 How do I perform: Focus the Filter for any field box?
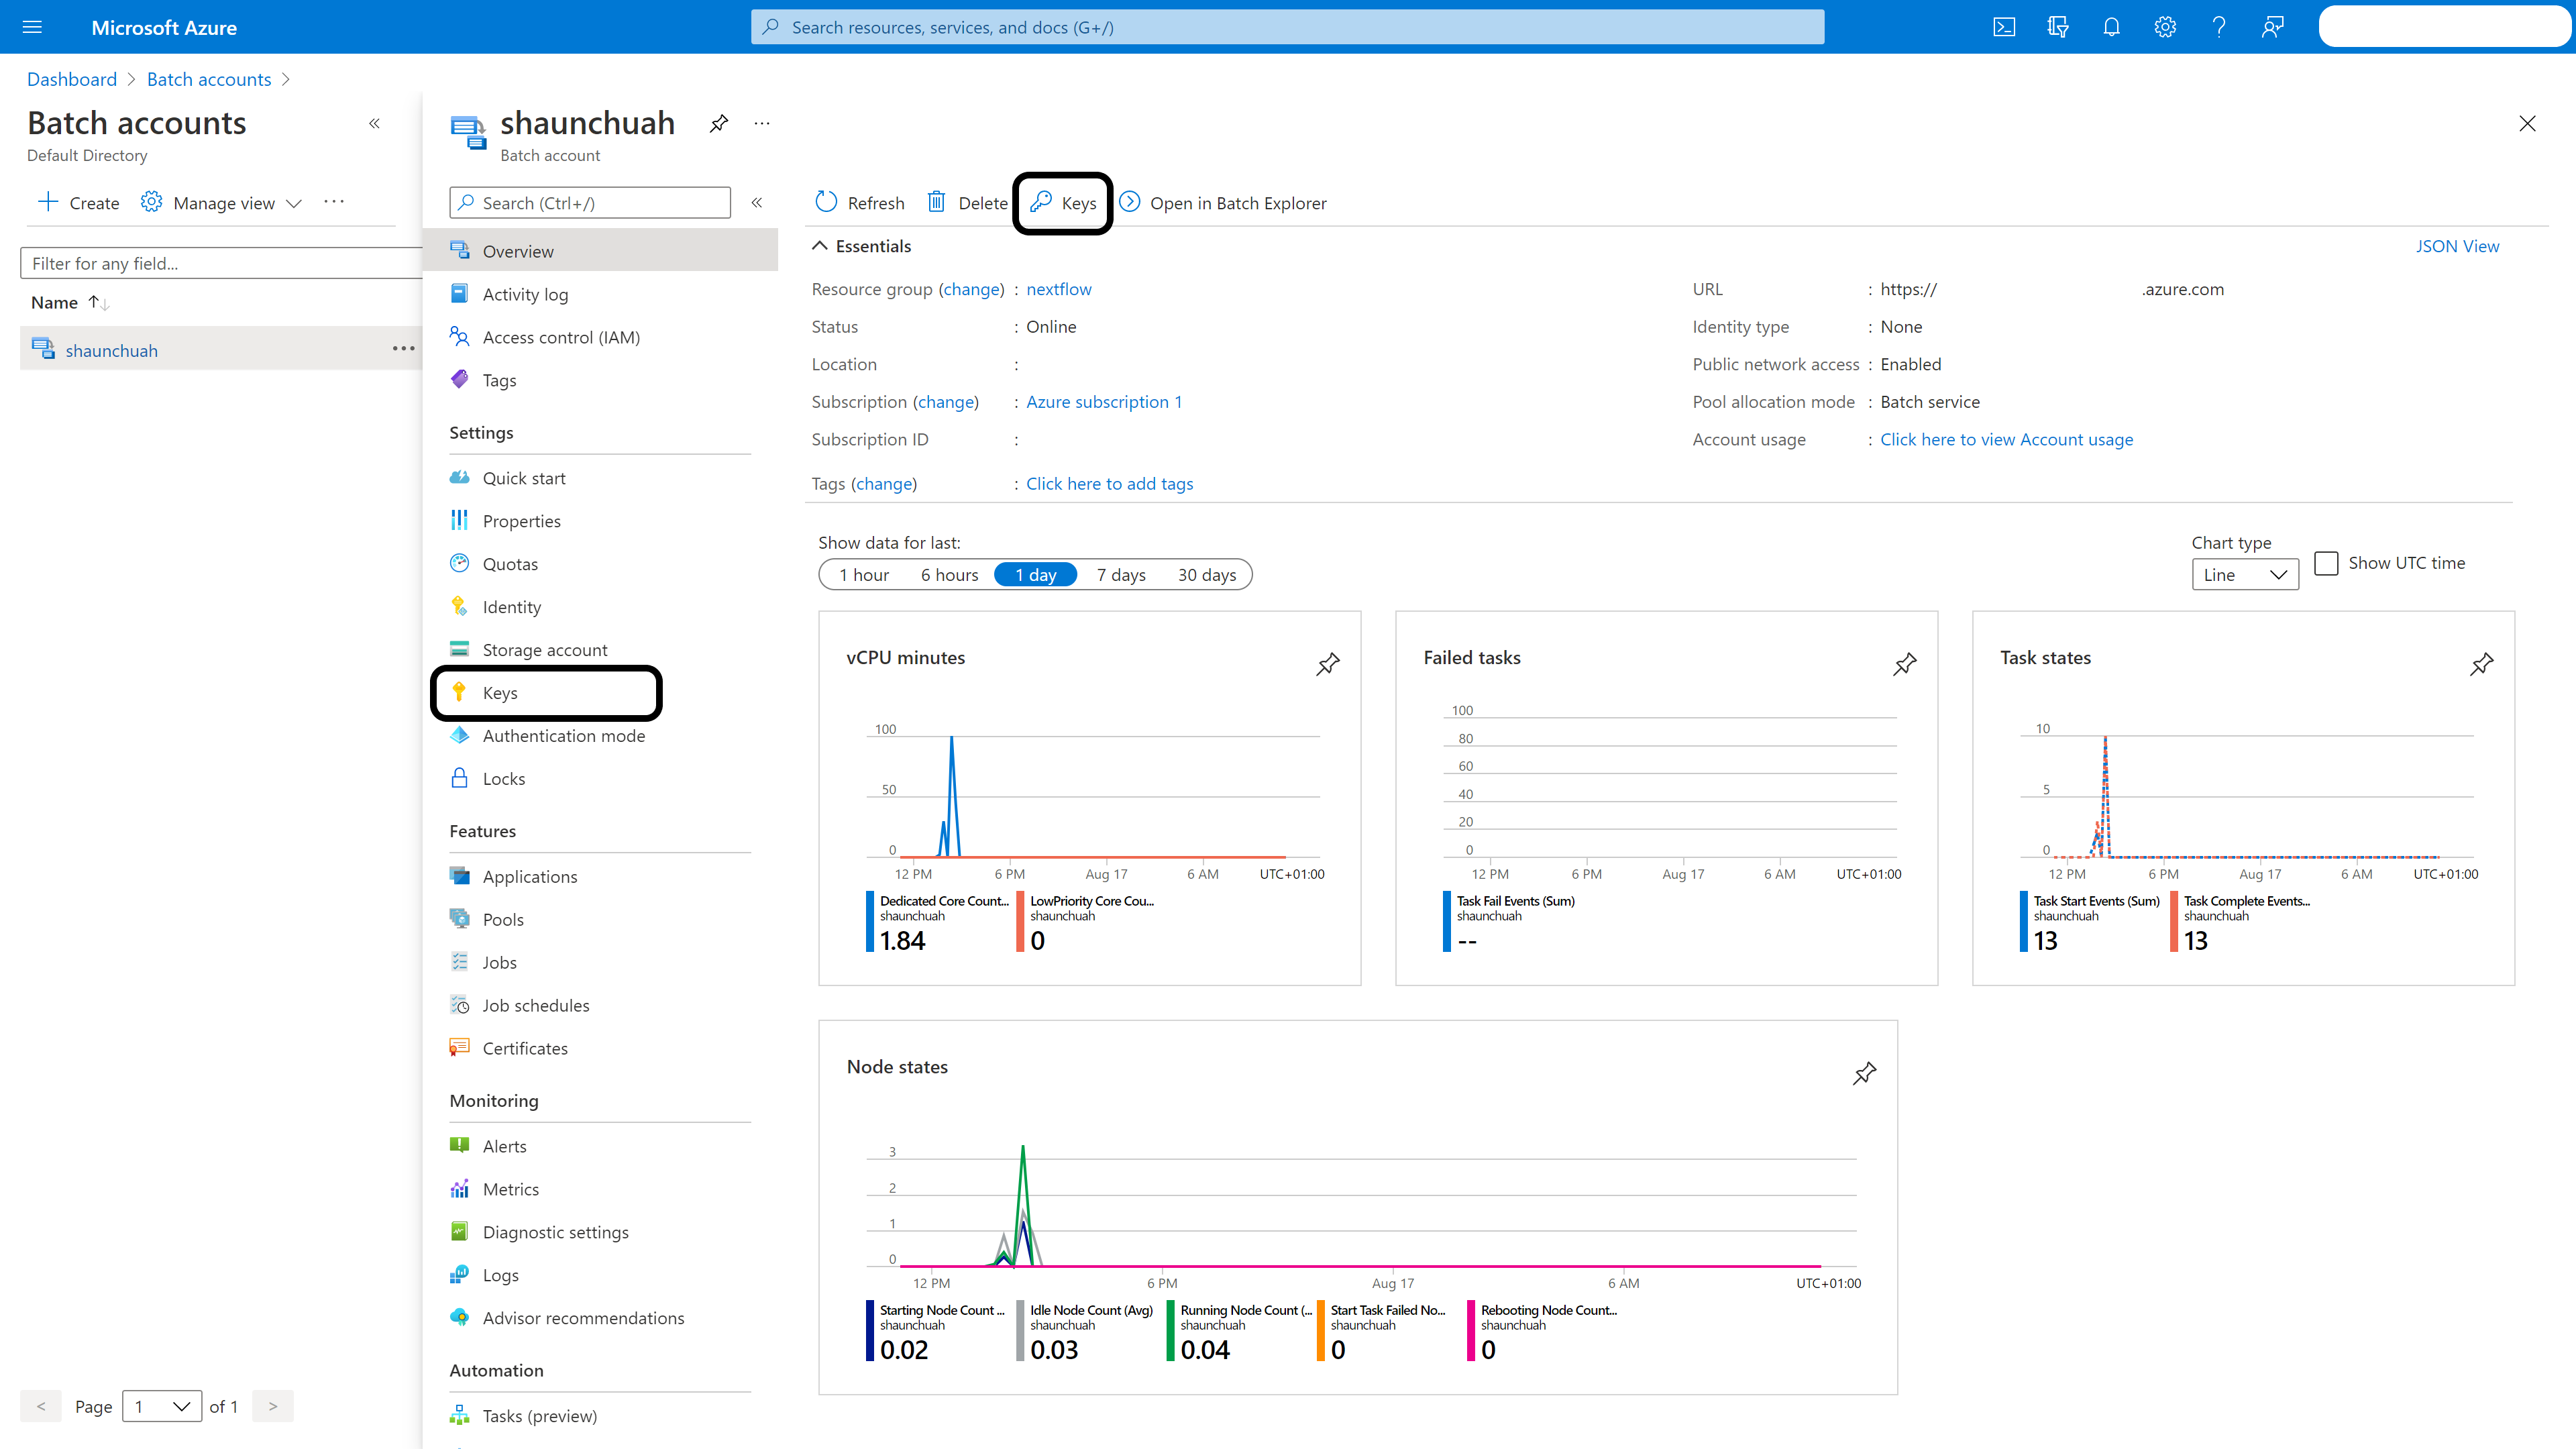(x=221, y=263)
